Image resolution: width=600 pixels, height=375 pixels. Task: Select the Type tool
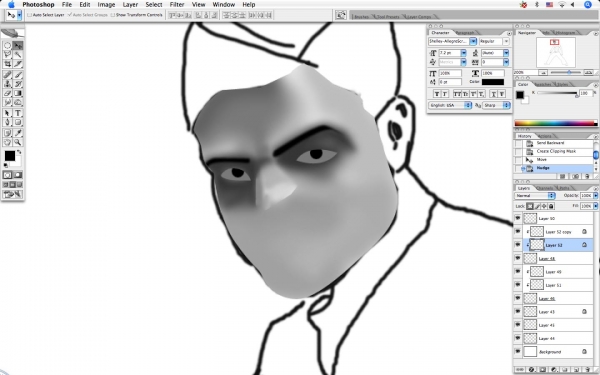click(x=18, y=113)
